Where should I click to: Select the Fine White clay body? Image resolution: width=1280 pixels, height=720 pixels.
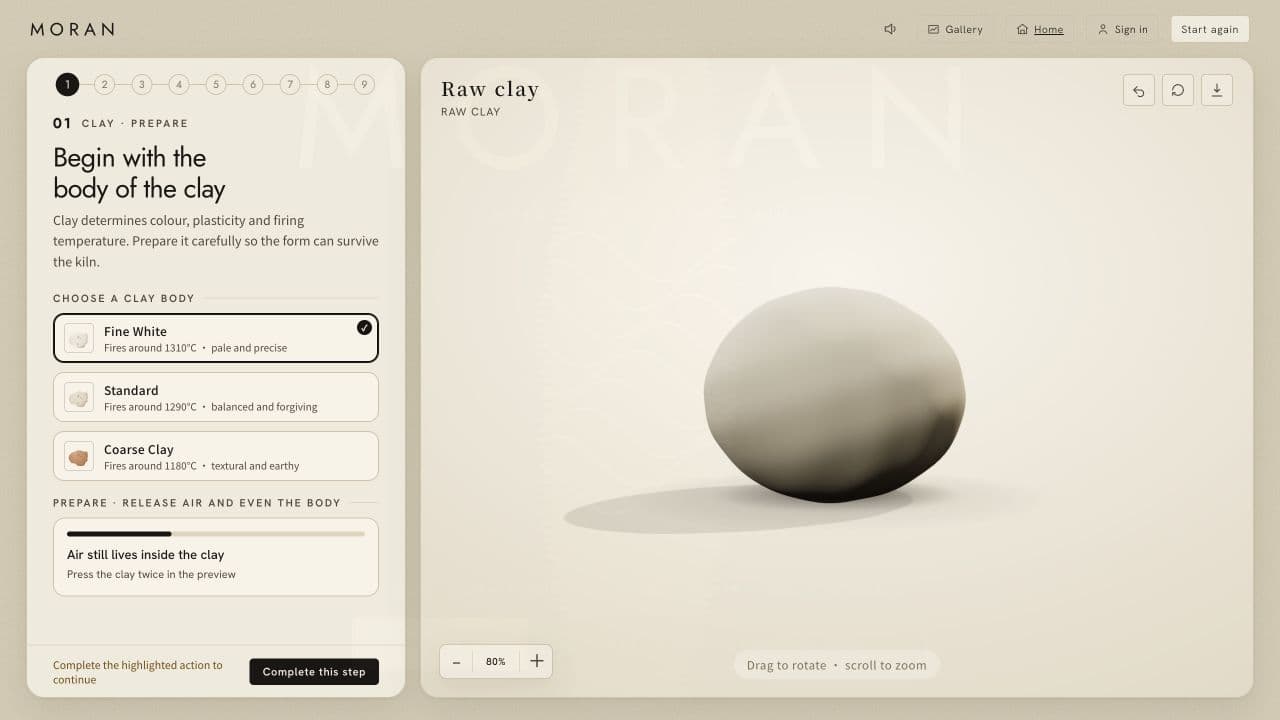pos(216,338)
